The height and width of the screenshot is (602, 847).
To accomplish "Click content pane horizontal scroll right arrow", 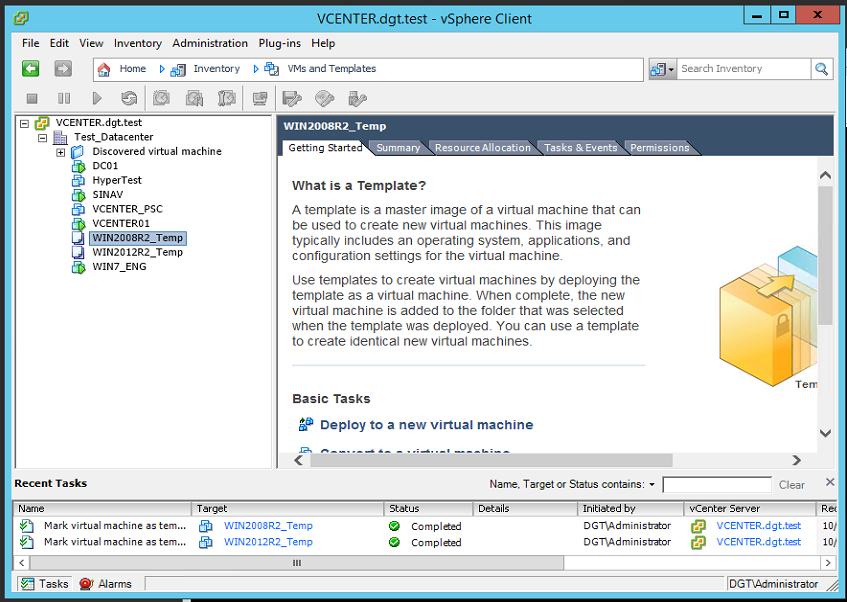I will 796,460.
